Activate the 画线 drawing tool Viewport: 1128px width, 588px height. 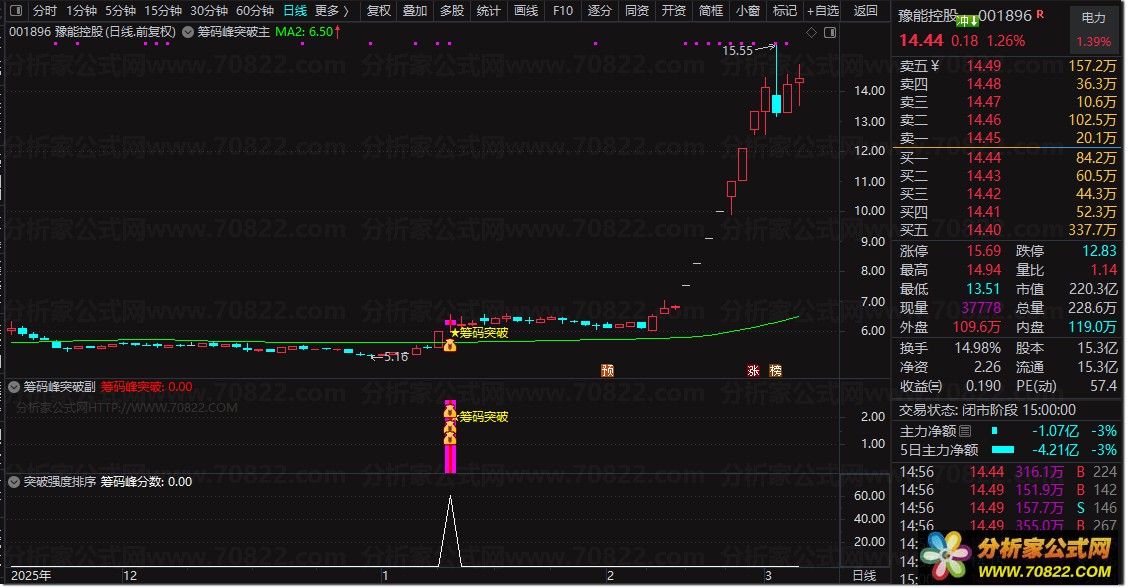pos(526,11)
